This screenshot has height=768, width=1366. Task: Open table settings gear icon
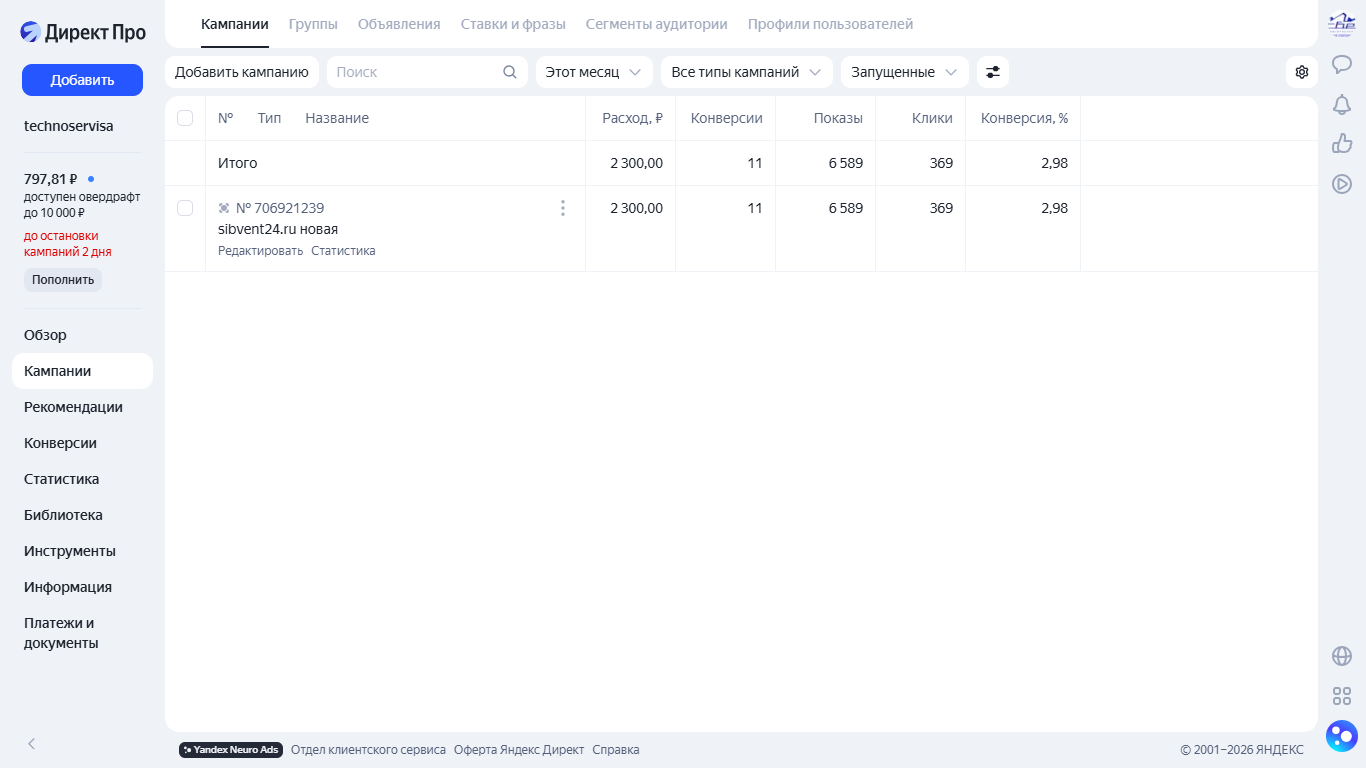tap(1302, 72)
